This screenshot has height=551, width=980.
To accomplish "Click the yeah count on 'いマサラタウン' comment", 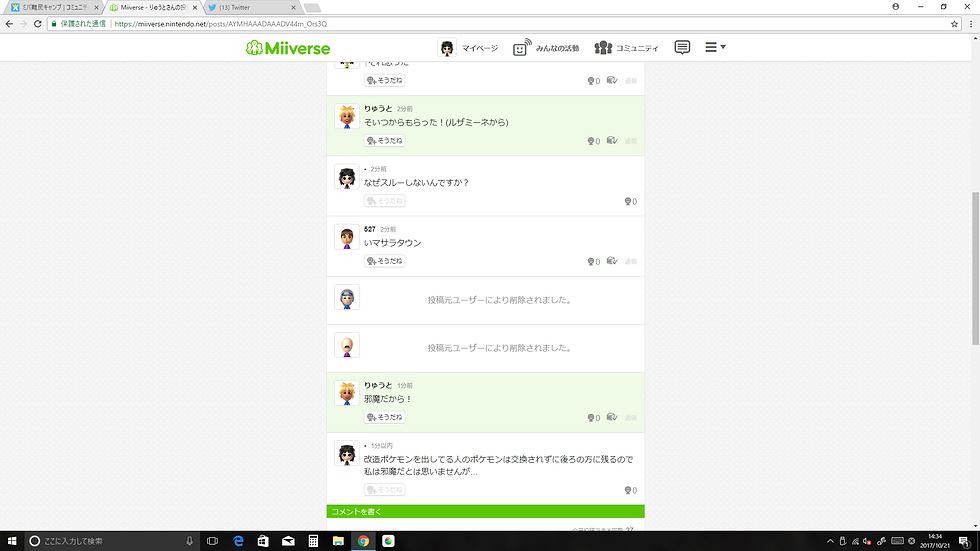I will pyautogui.click(x=593, y=262).
